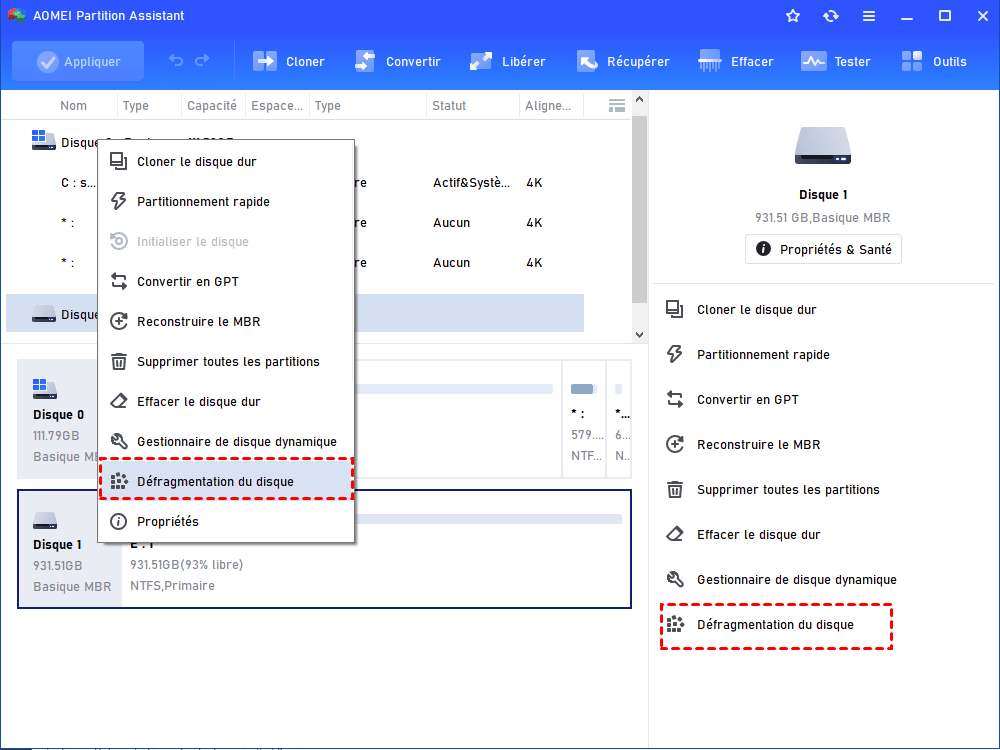Open the Outils toolbar item
Screen dimensions: 1000x750
coord(934,61)
